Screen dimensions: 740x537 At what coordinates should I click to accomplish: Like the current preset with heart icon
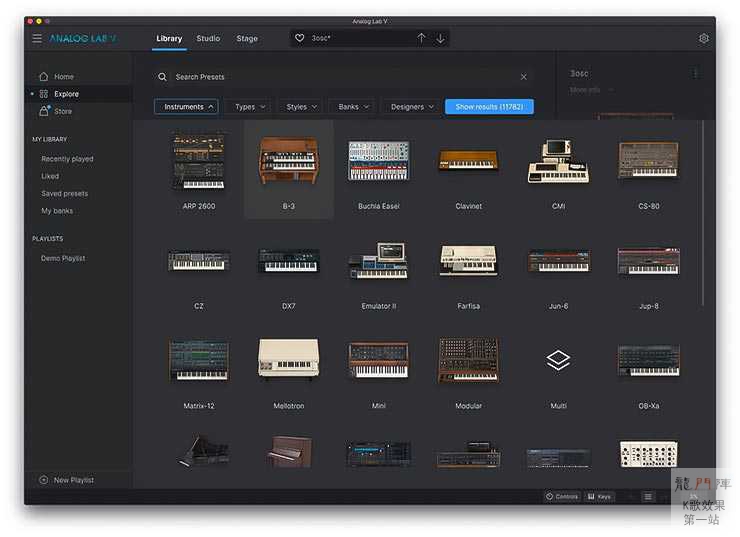[x=299, y=38]
